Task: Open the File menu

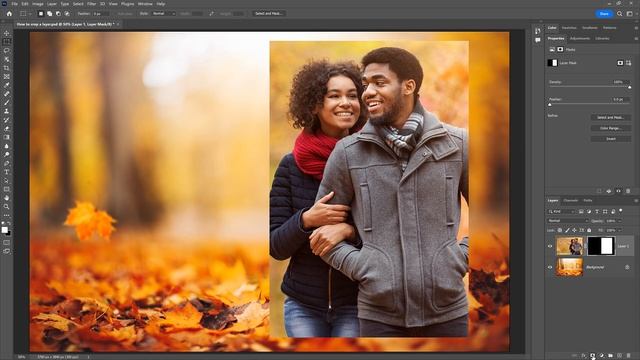Action: click(14, 4)
